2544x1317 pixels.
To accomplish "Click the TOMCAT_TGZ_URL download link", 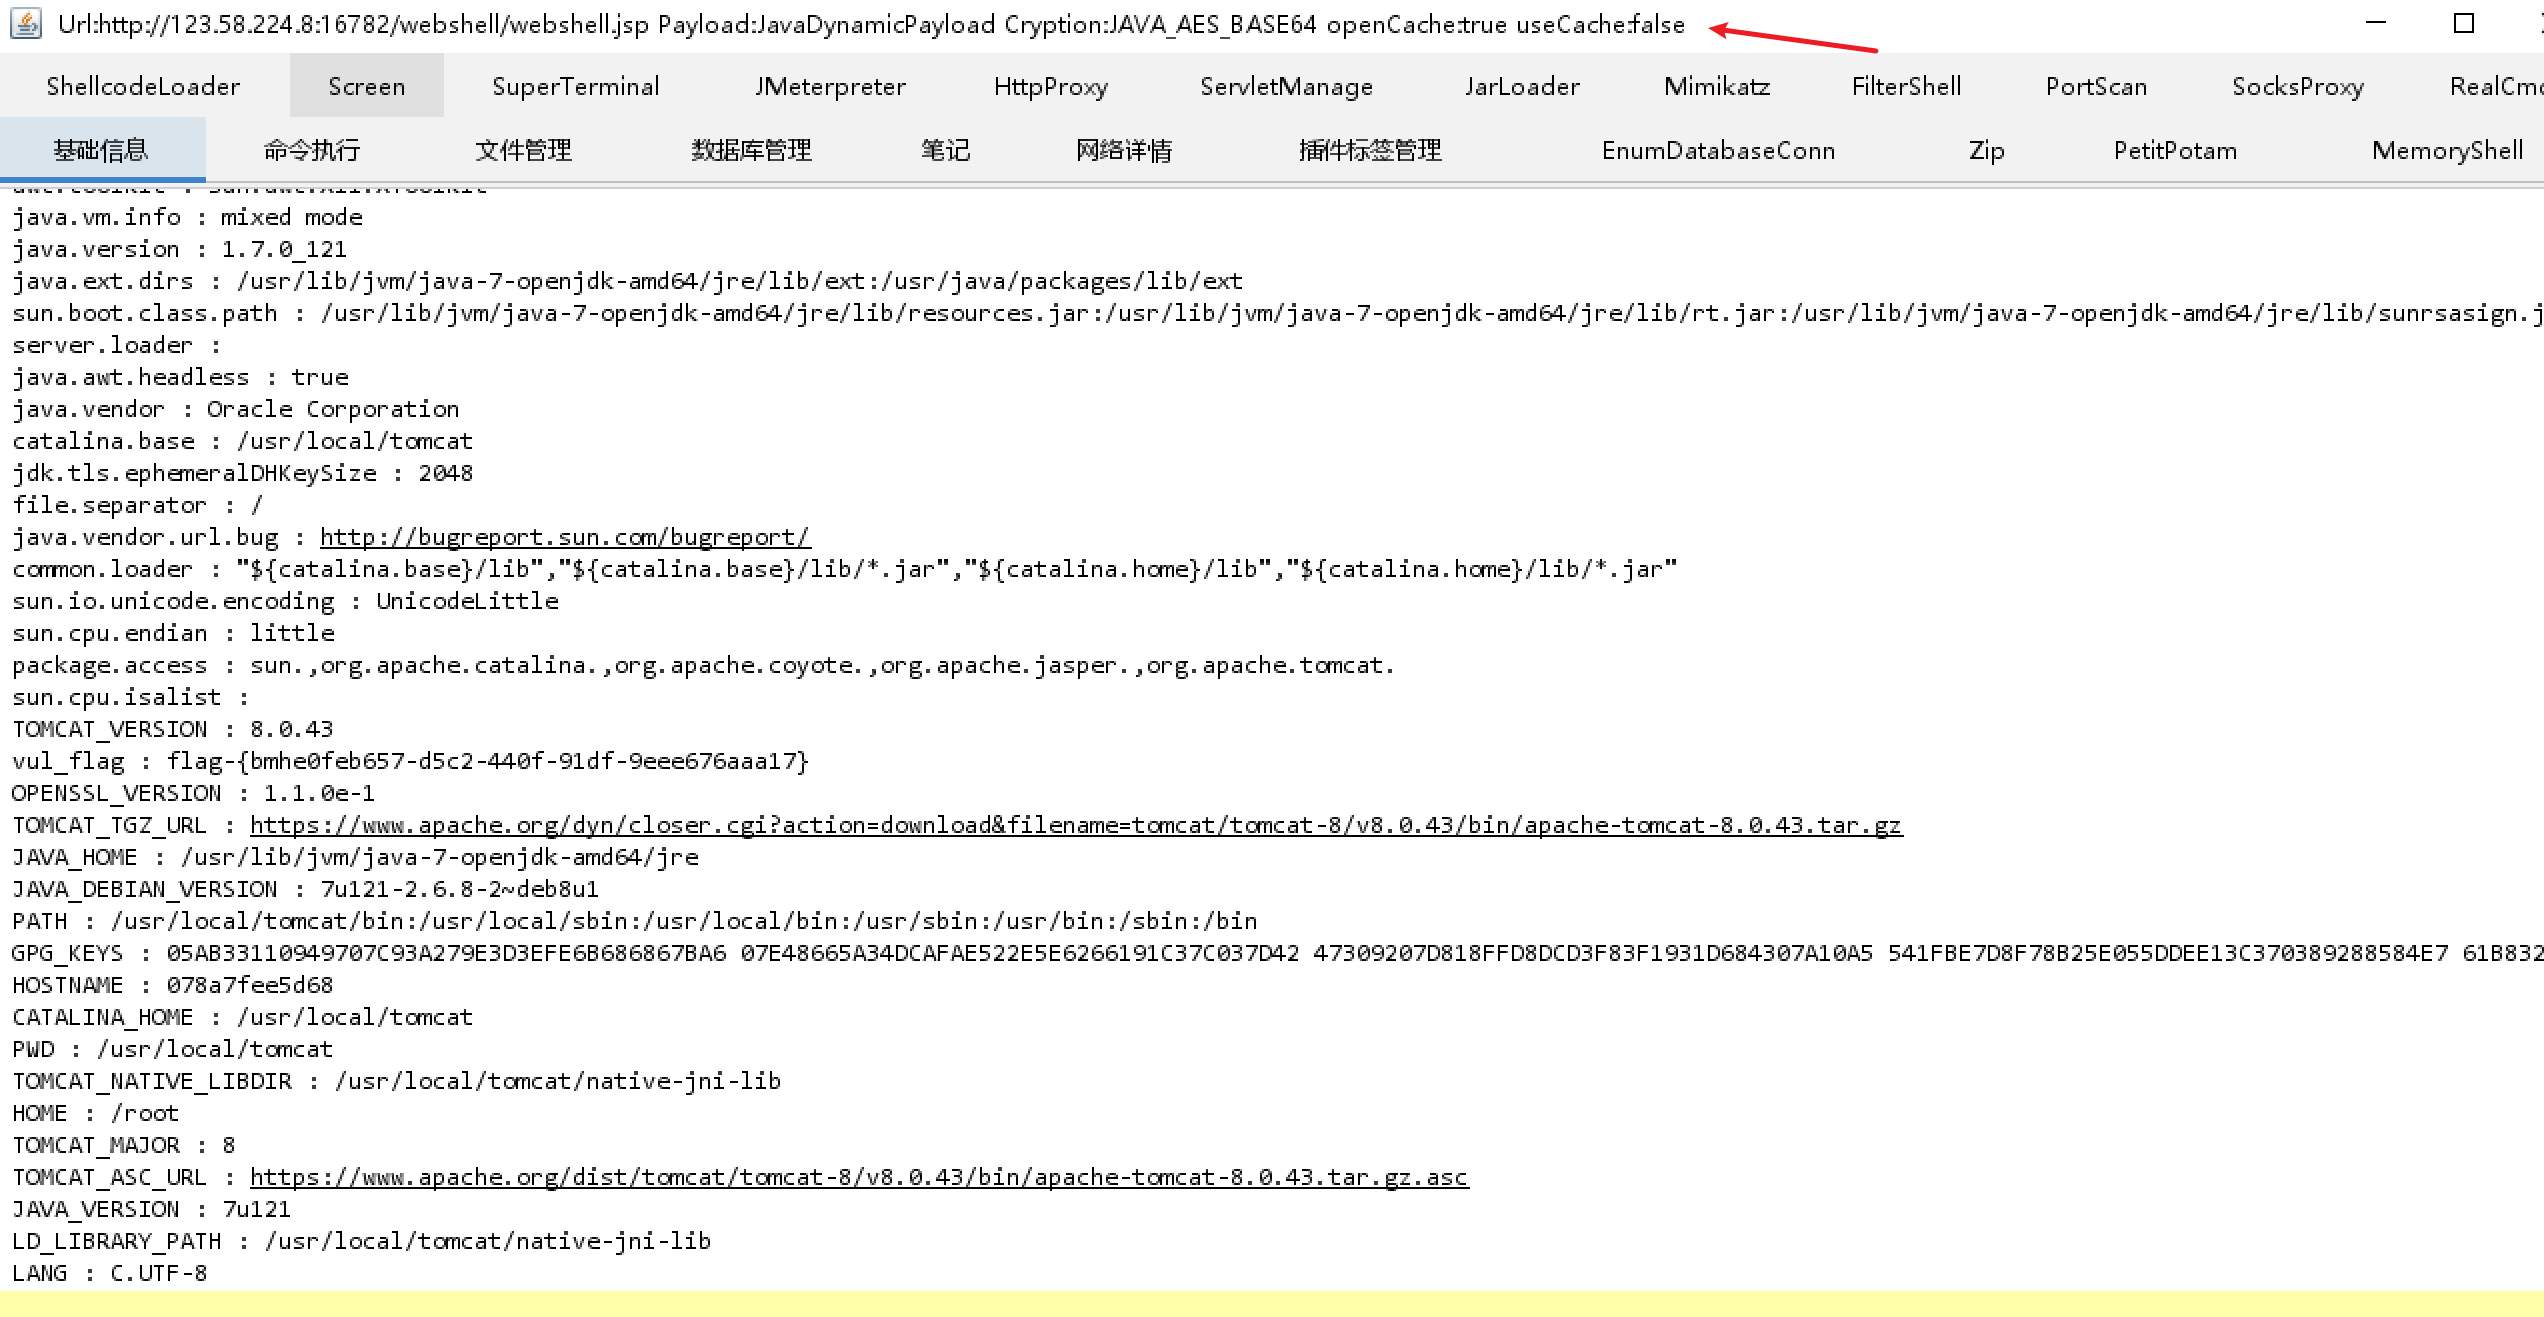I will [1075, 825].
